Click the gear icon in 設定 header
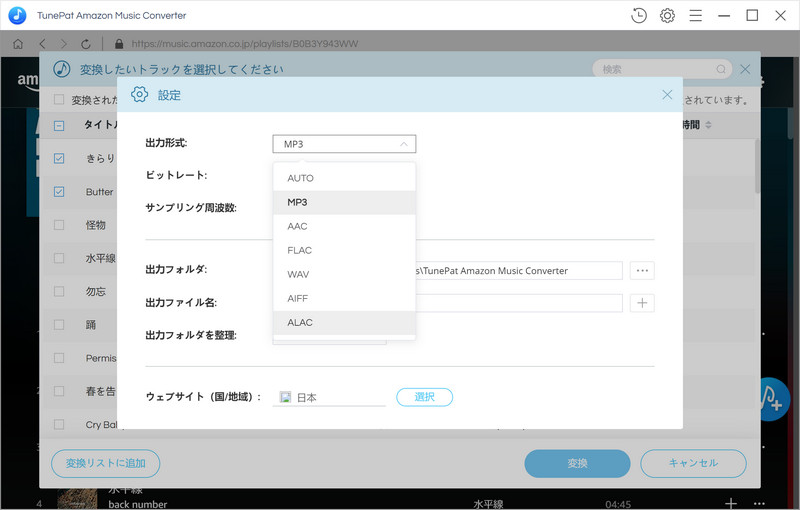Viewport: 800px width, 510px height. pos(139,94)
